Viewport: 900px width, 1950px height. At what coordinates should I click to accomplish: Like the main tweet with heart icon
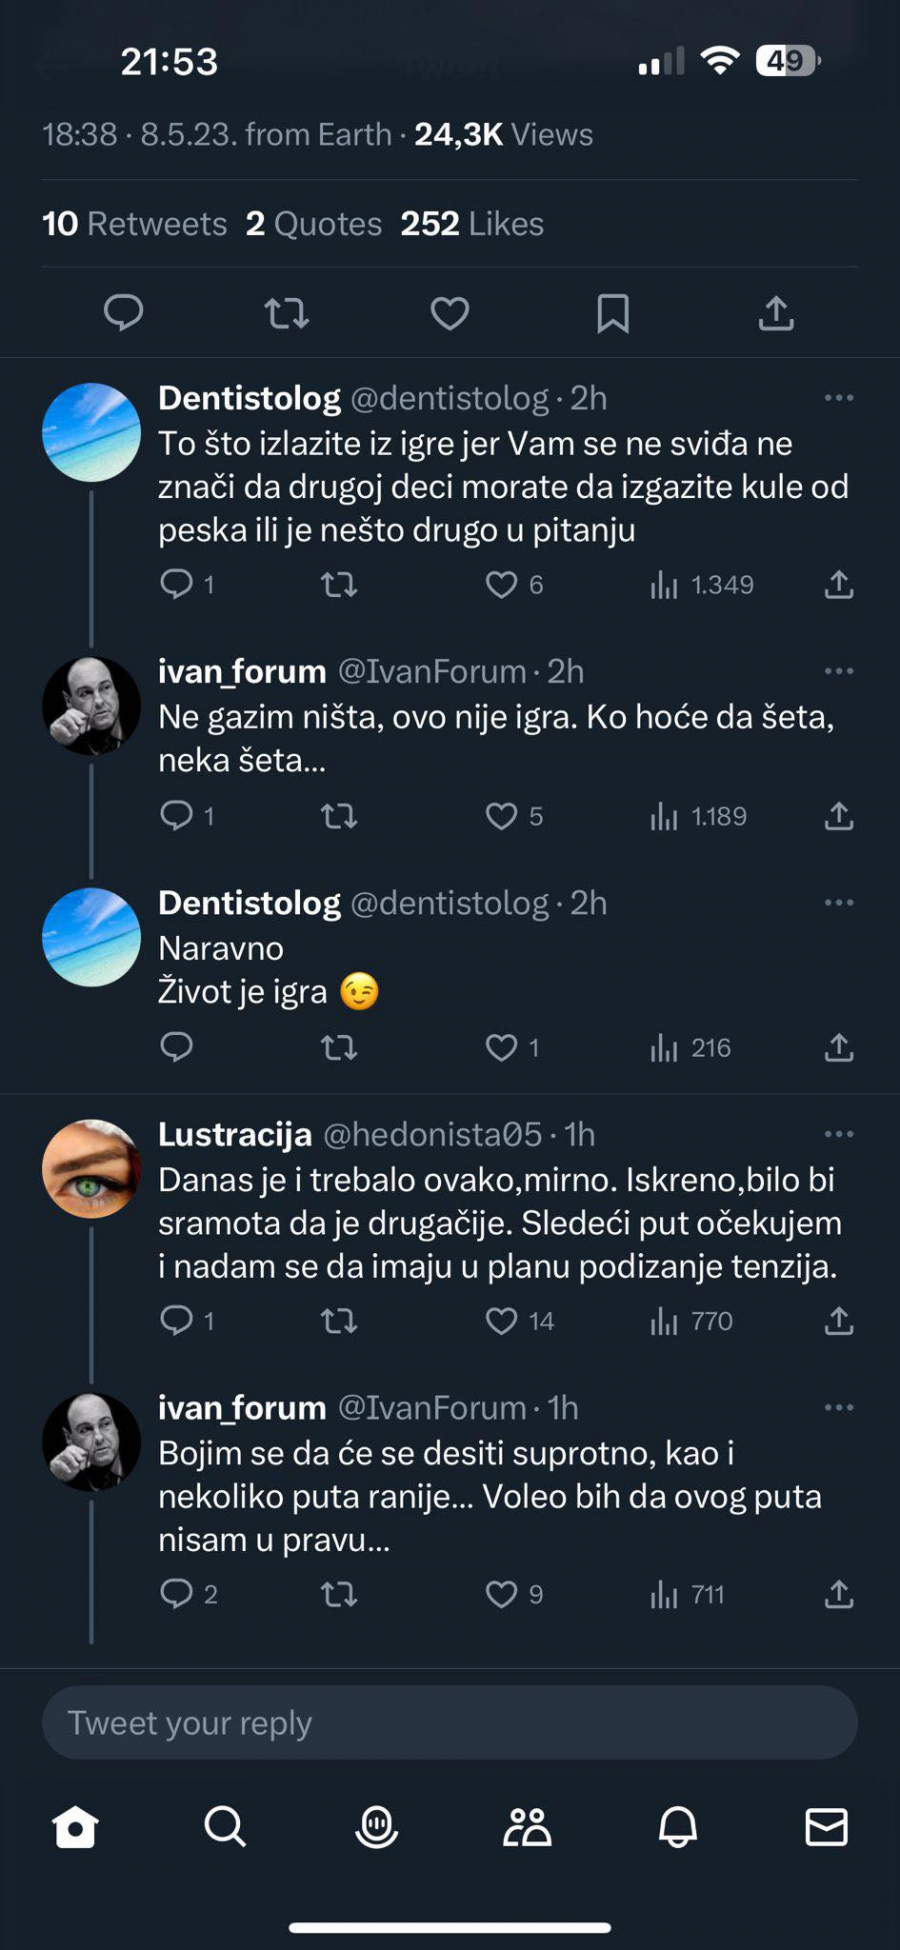(x=449, y=314)
